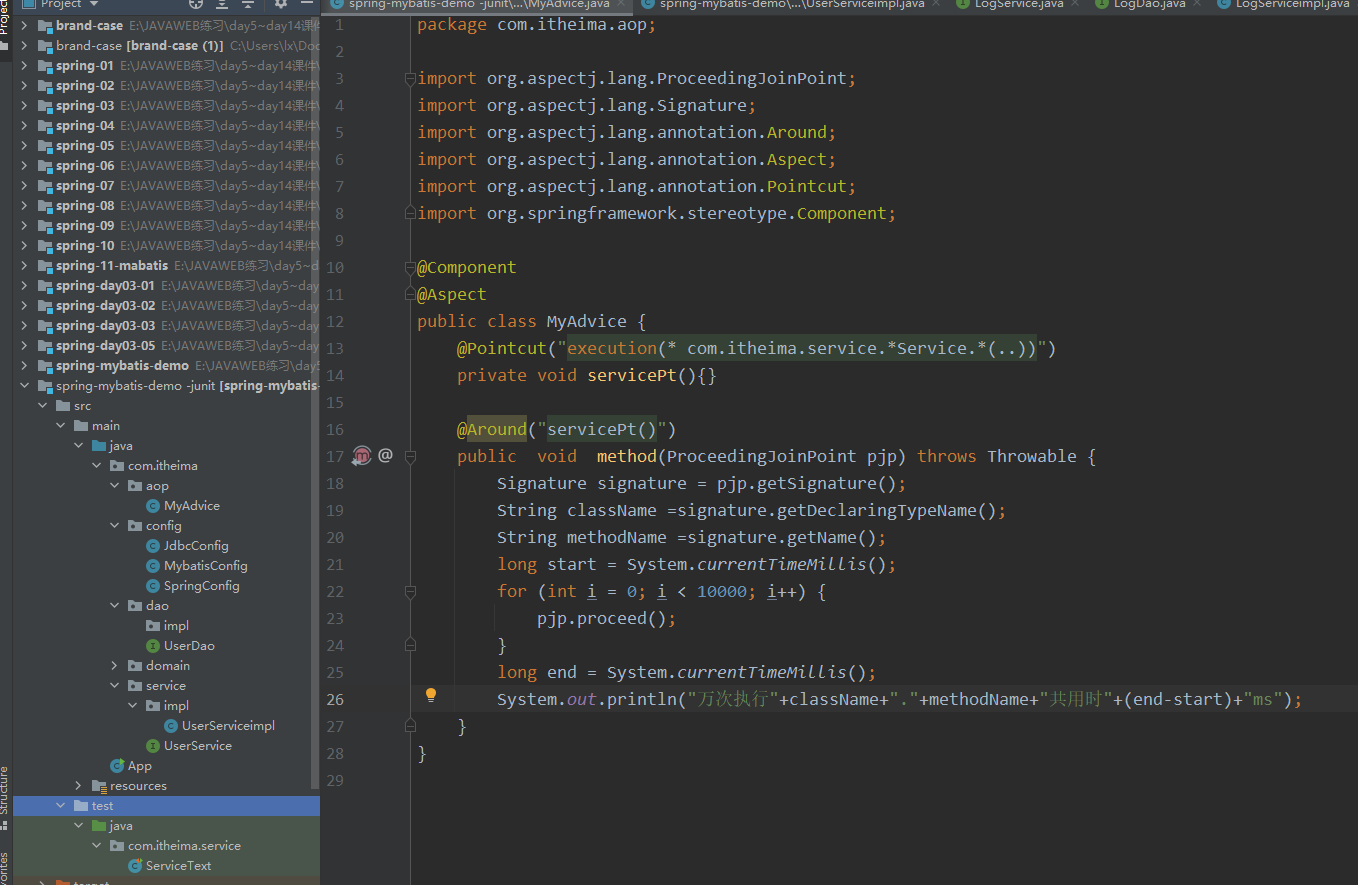Place cursor on the @Aspect annotation

(x=452, y=294)
